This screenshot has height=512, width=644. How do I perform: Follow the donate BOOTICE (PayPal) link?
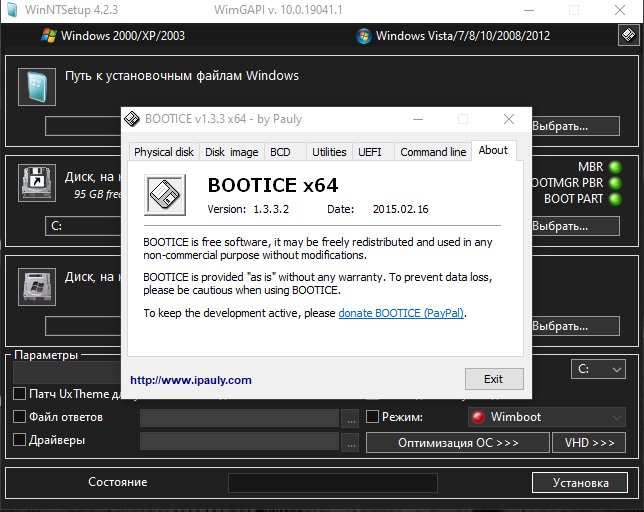pyautogui.click(x=401, y=313)
